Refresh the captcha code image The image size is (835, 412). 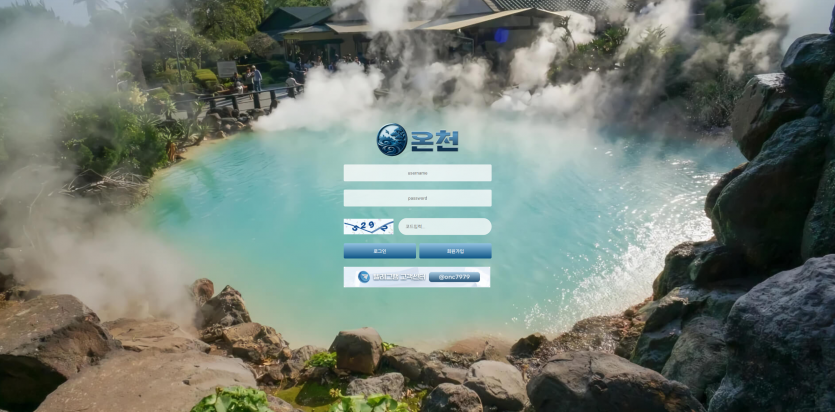(368, 227)
